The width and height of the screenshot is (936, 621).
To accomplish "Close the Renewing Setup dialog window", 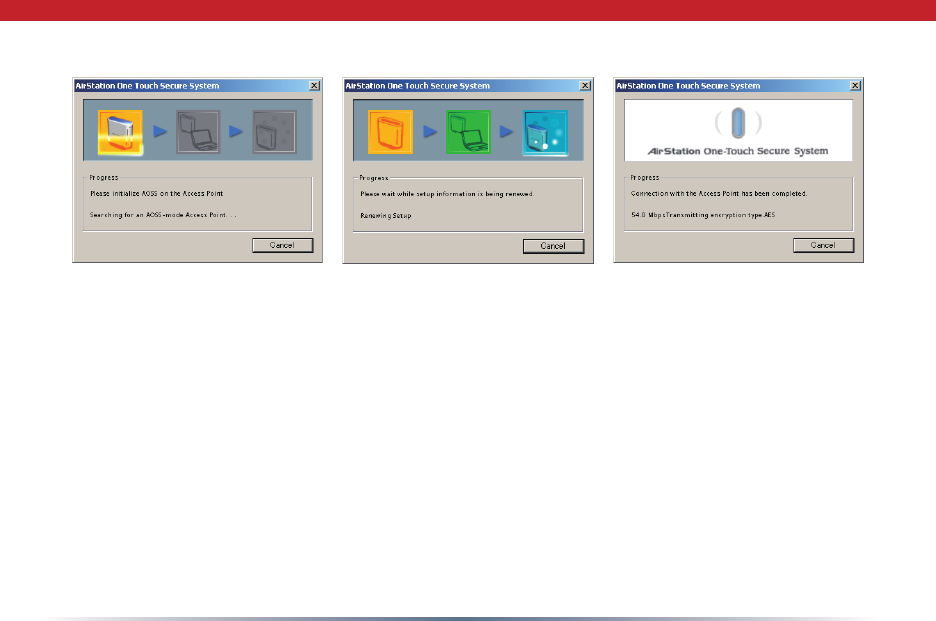I will coord(586,86).
